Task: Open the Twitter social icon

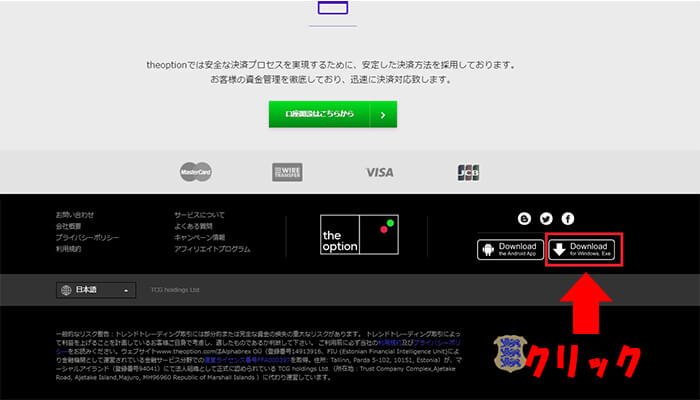Action: pyautogui.click(x=546, y=219)
